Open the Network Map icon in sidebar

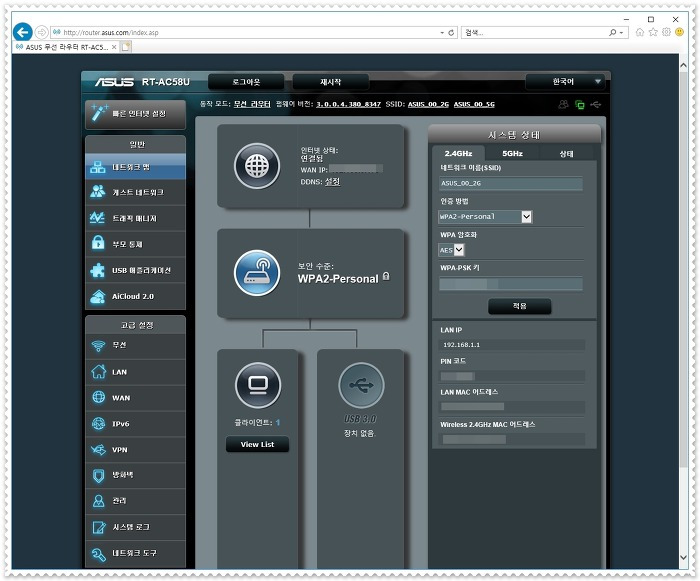pos(98,167)
